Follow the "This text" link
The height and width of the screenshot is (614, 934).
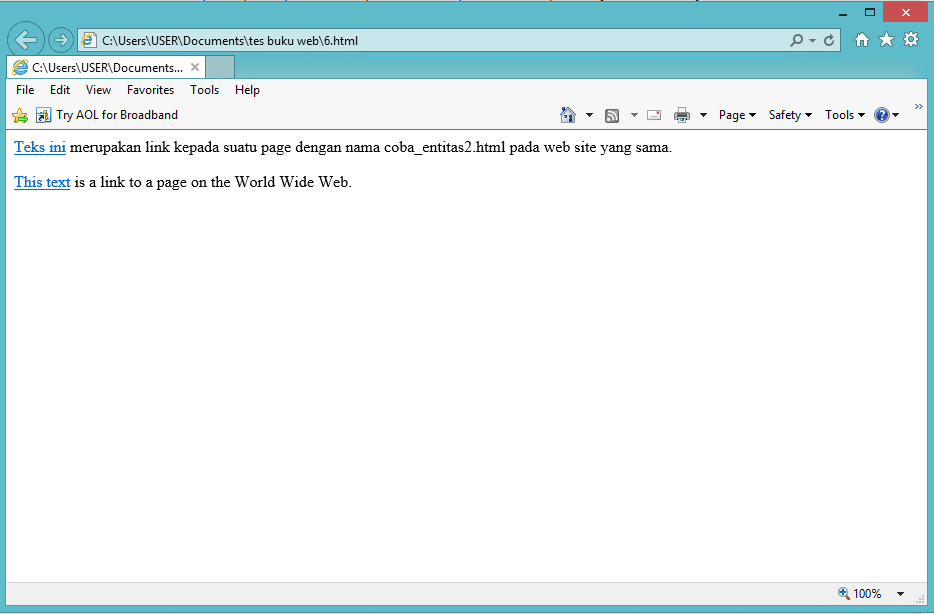[x=42, y=182]
